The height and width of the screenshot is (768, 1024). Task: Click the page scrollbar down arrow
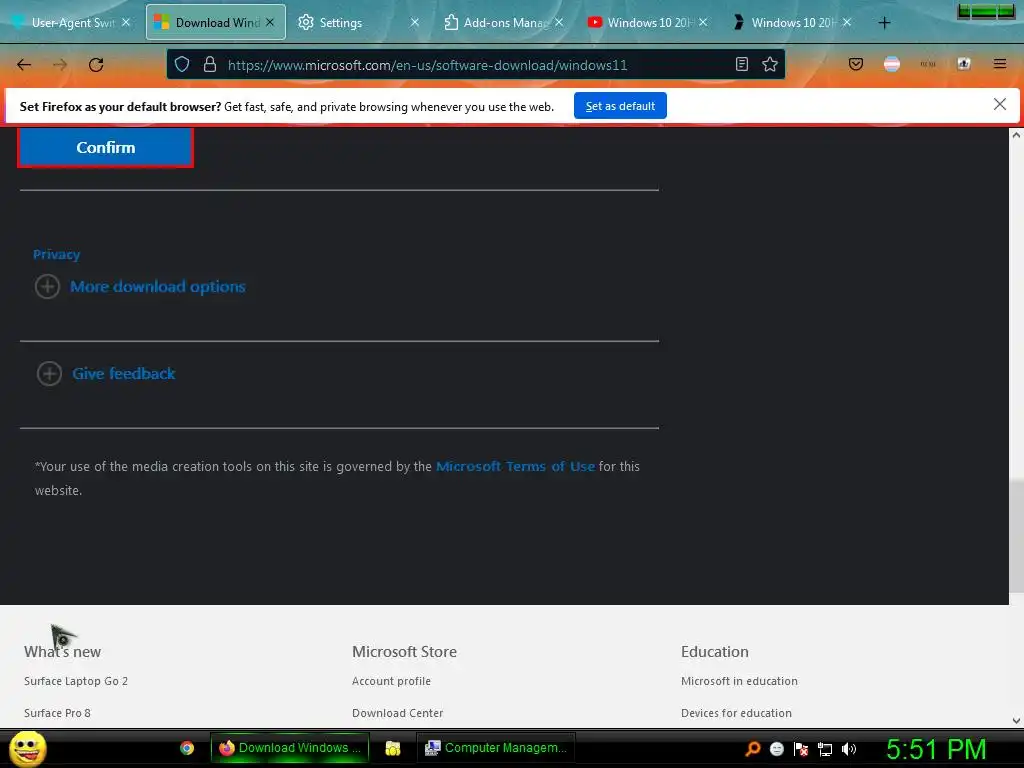tap(1016, 721)
